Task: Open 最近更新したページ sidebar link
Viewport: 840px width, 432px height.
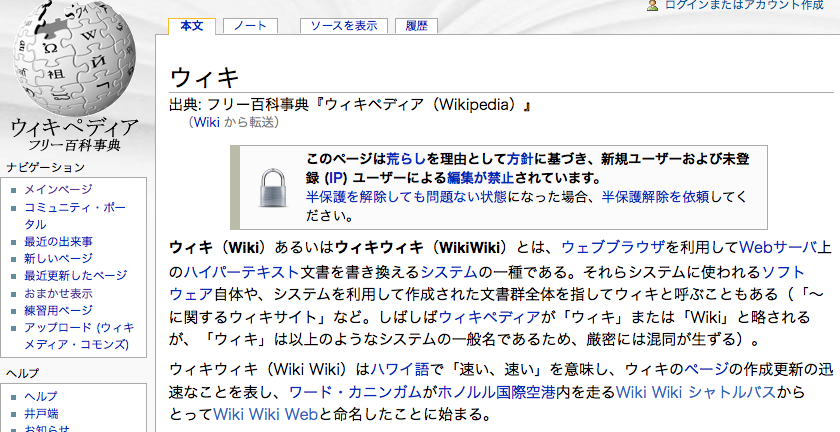Action: pos(76,275)
